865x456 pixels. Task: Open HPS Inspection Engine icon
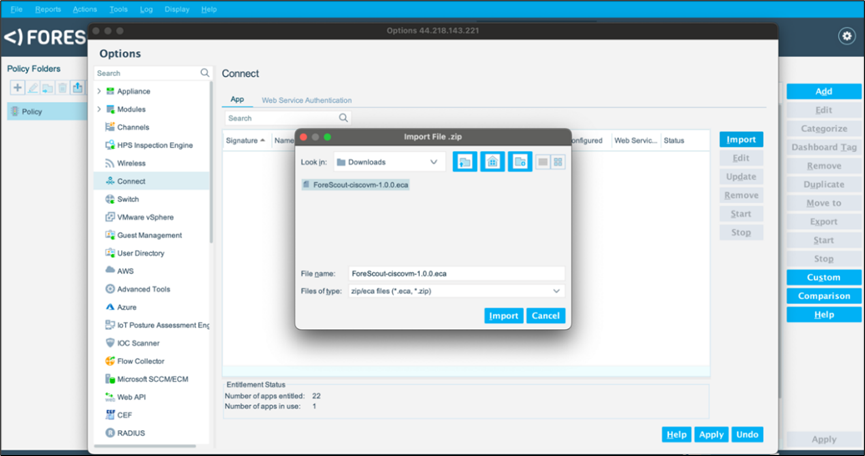point(110,145)
